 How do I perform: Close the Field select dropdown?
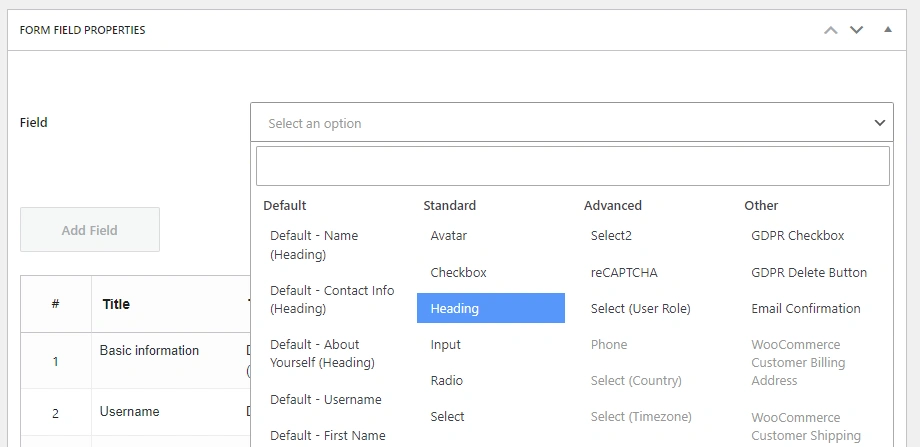pos(879,123)
